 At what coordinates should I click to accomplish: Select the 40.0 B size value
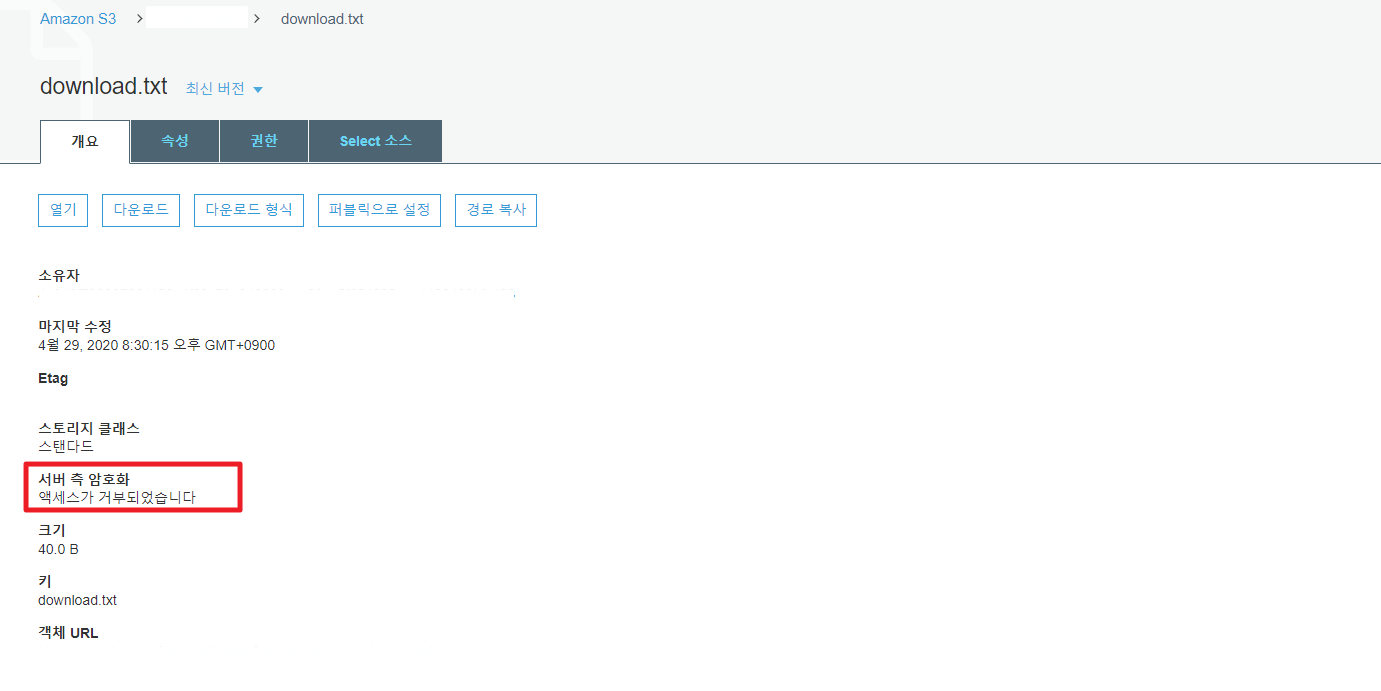click(58, 549)
